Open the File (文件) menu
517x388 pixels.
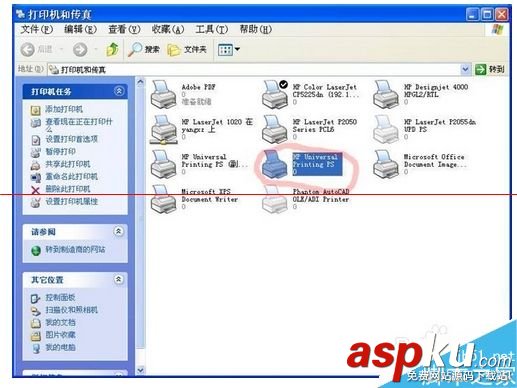[37, 29]
